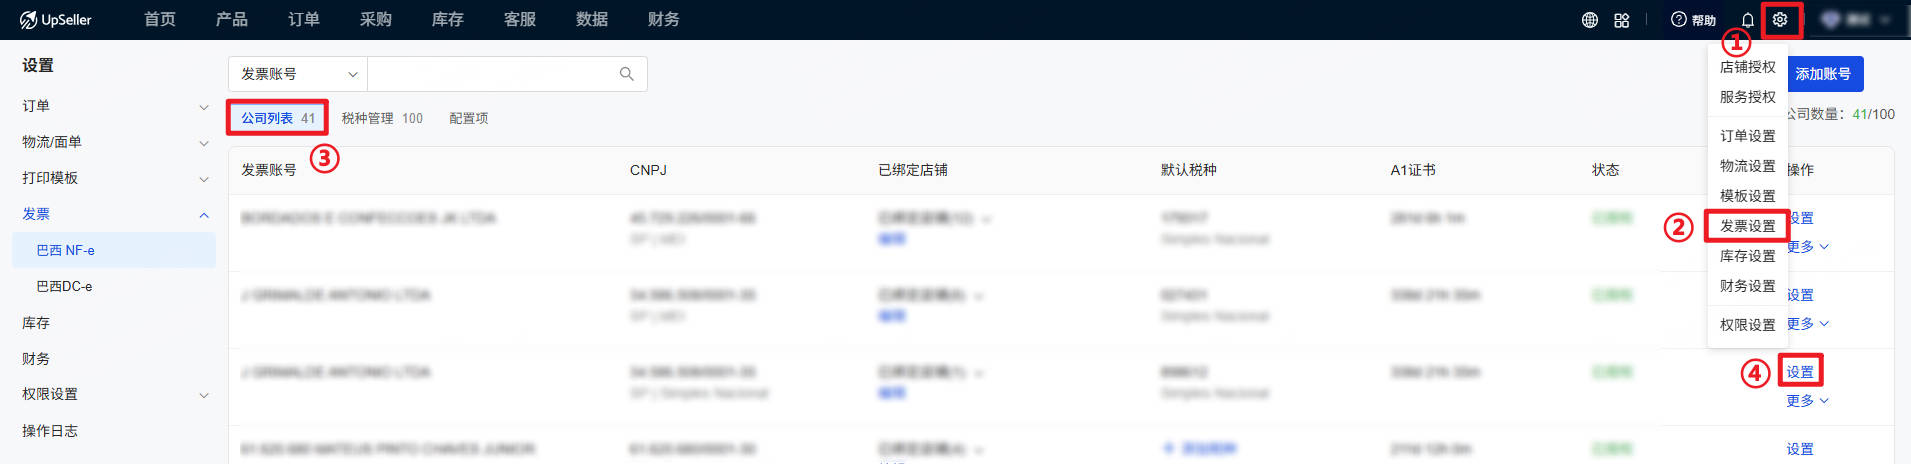Click the 默认税种 column header
This screenshot has height=464, width=1911.
[x=1188, y=170]
